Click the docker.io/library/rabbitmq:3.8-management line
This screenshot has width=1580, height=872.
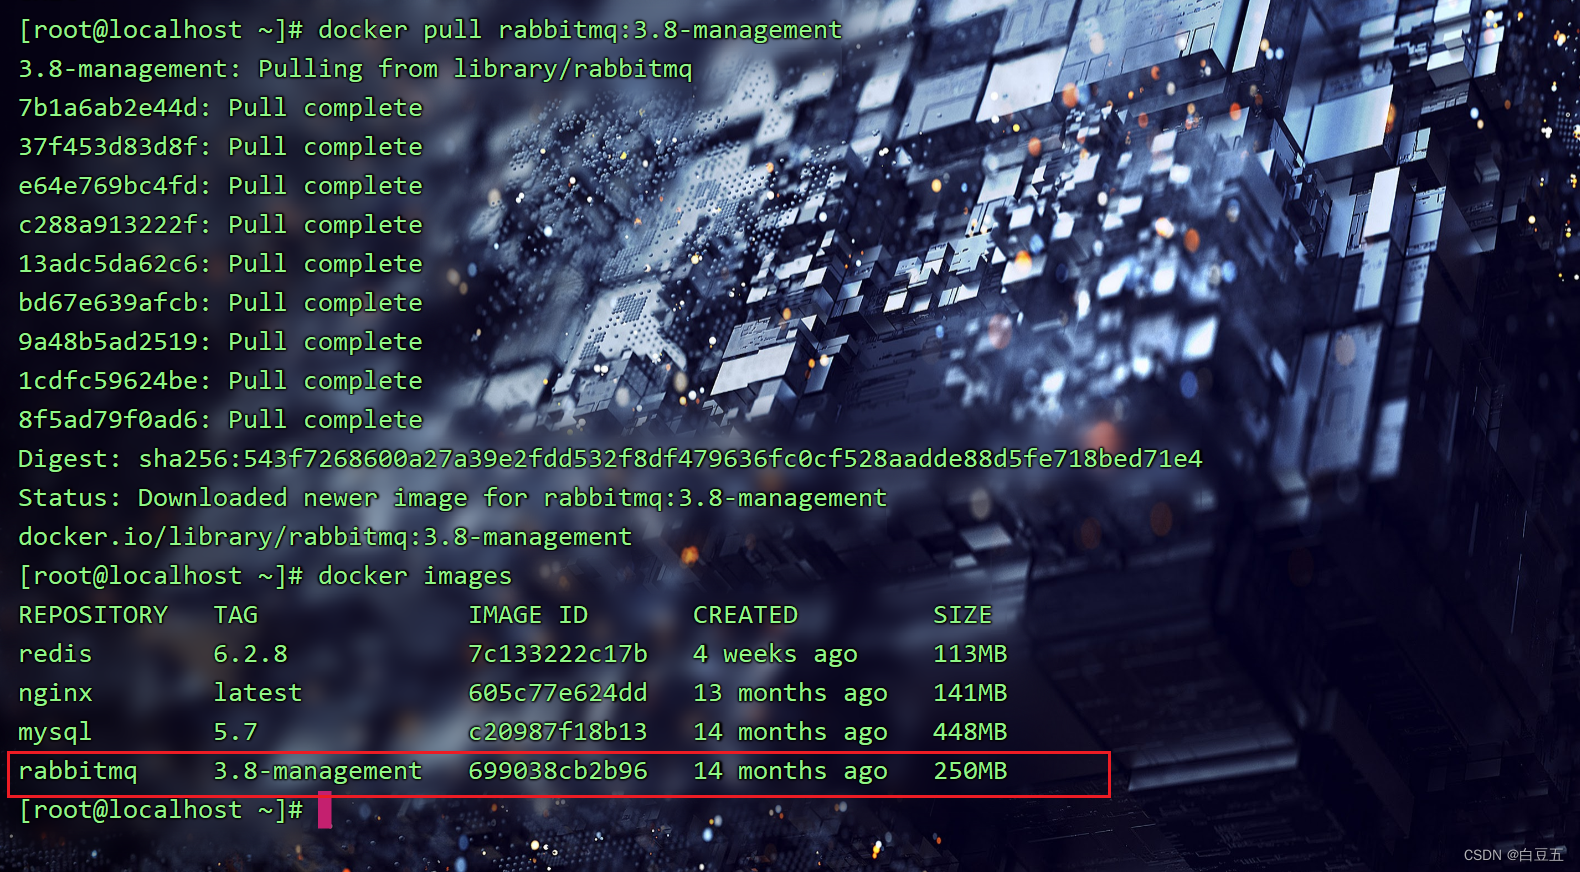tap(325, 537)
